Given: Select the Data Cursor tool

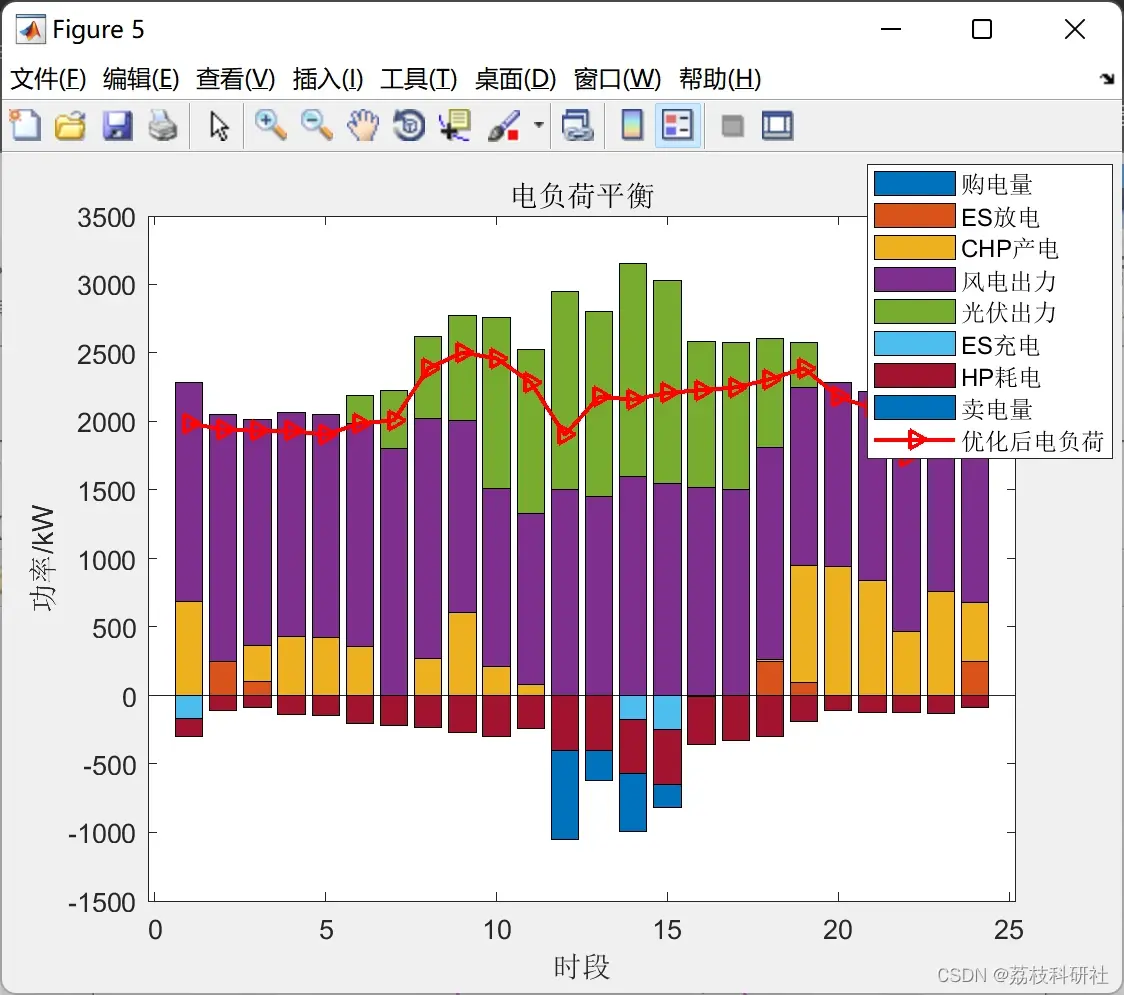Looking at the screenshot, I should click(x=455, y=125).
